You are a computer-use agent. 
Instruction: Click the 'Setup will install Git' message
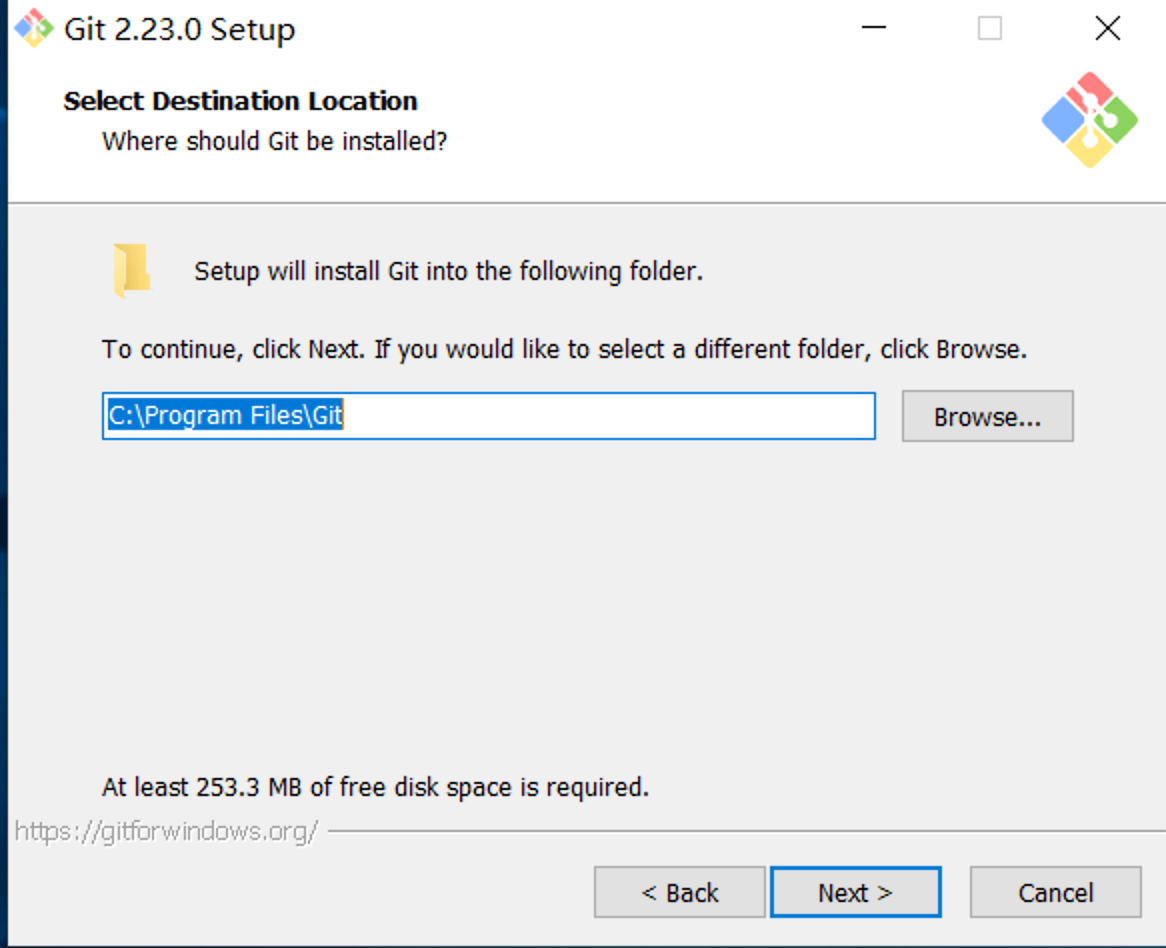(448, 271)
